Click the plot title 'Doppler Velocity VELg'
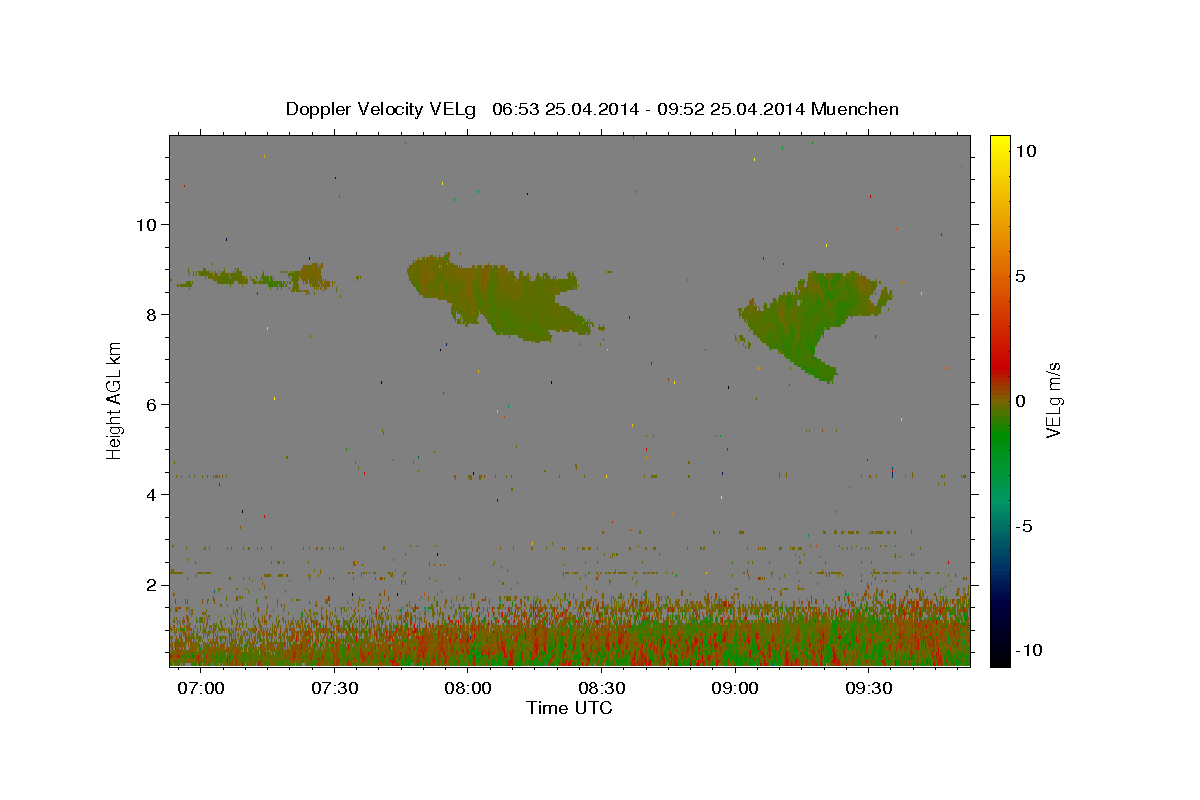The width and height of the screenshot is (1200, 800). [x=381, y=110]
